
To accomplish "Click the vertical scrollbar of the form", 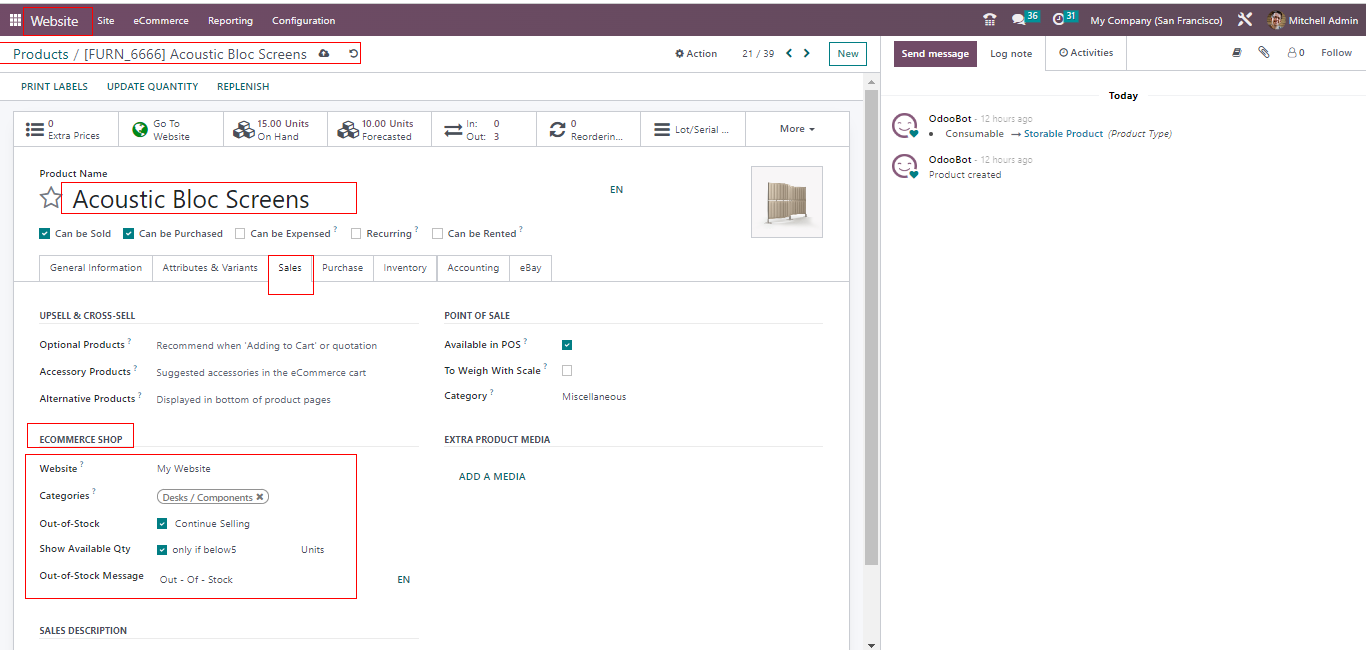I will [x=871, y=400].
